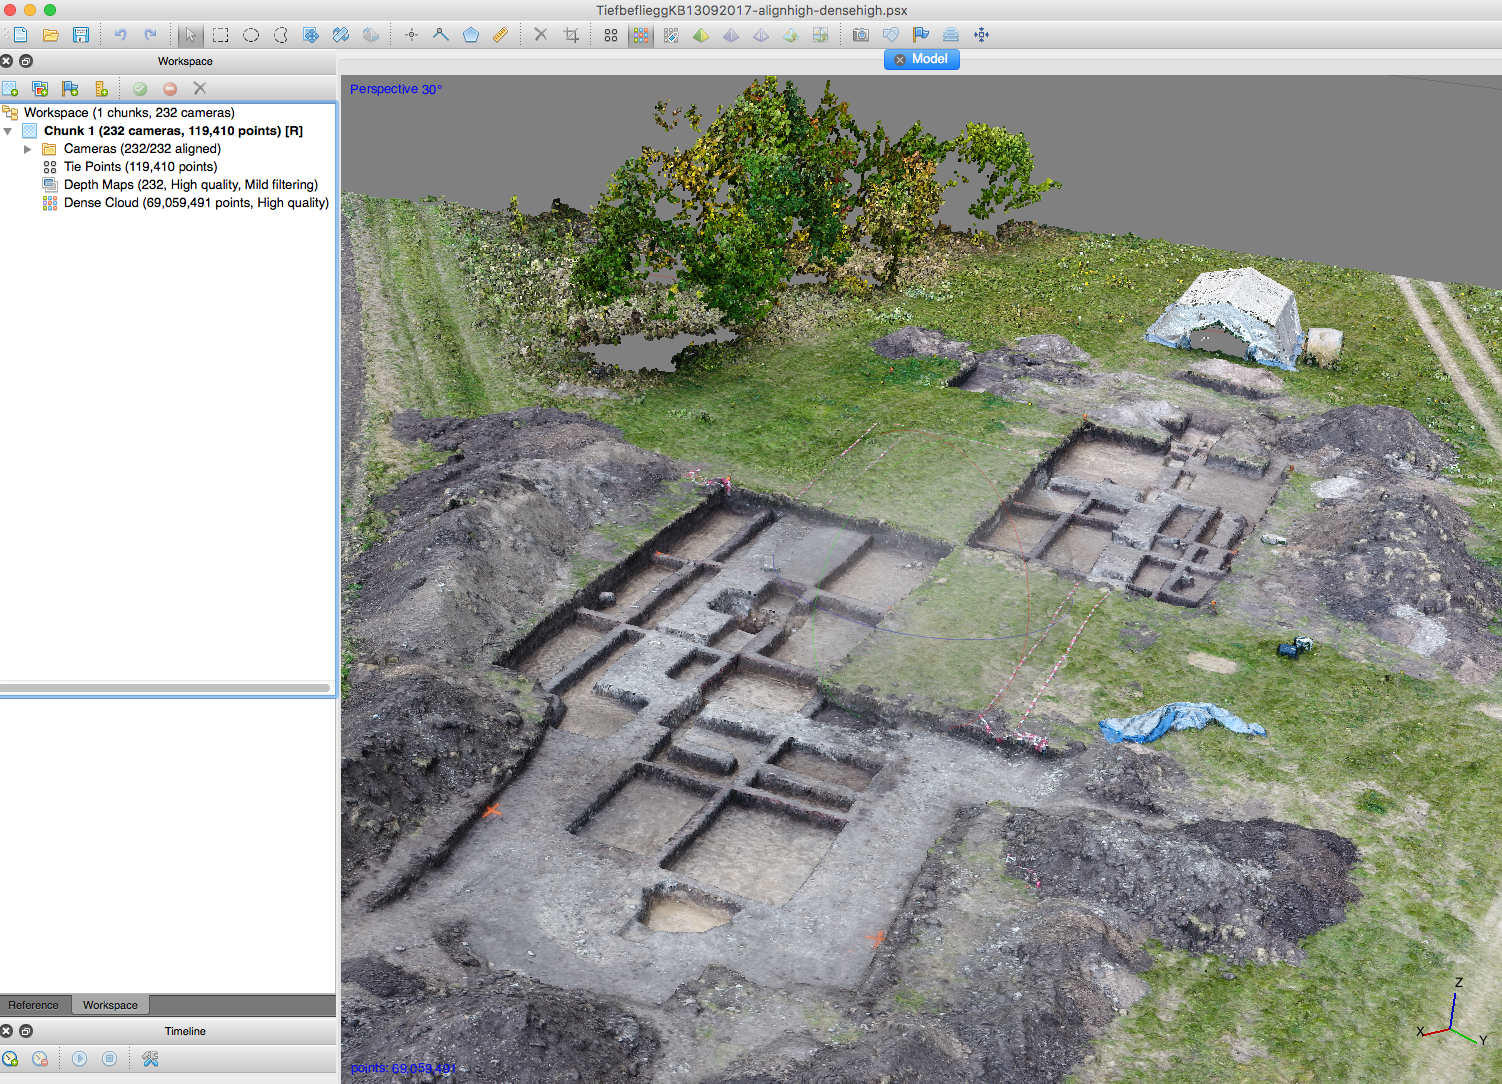The image size is (1502, 1084).
Task: Delete selection with the X tool
Action: [540, 35]
